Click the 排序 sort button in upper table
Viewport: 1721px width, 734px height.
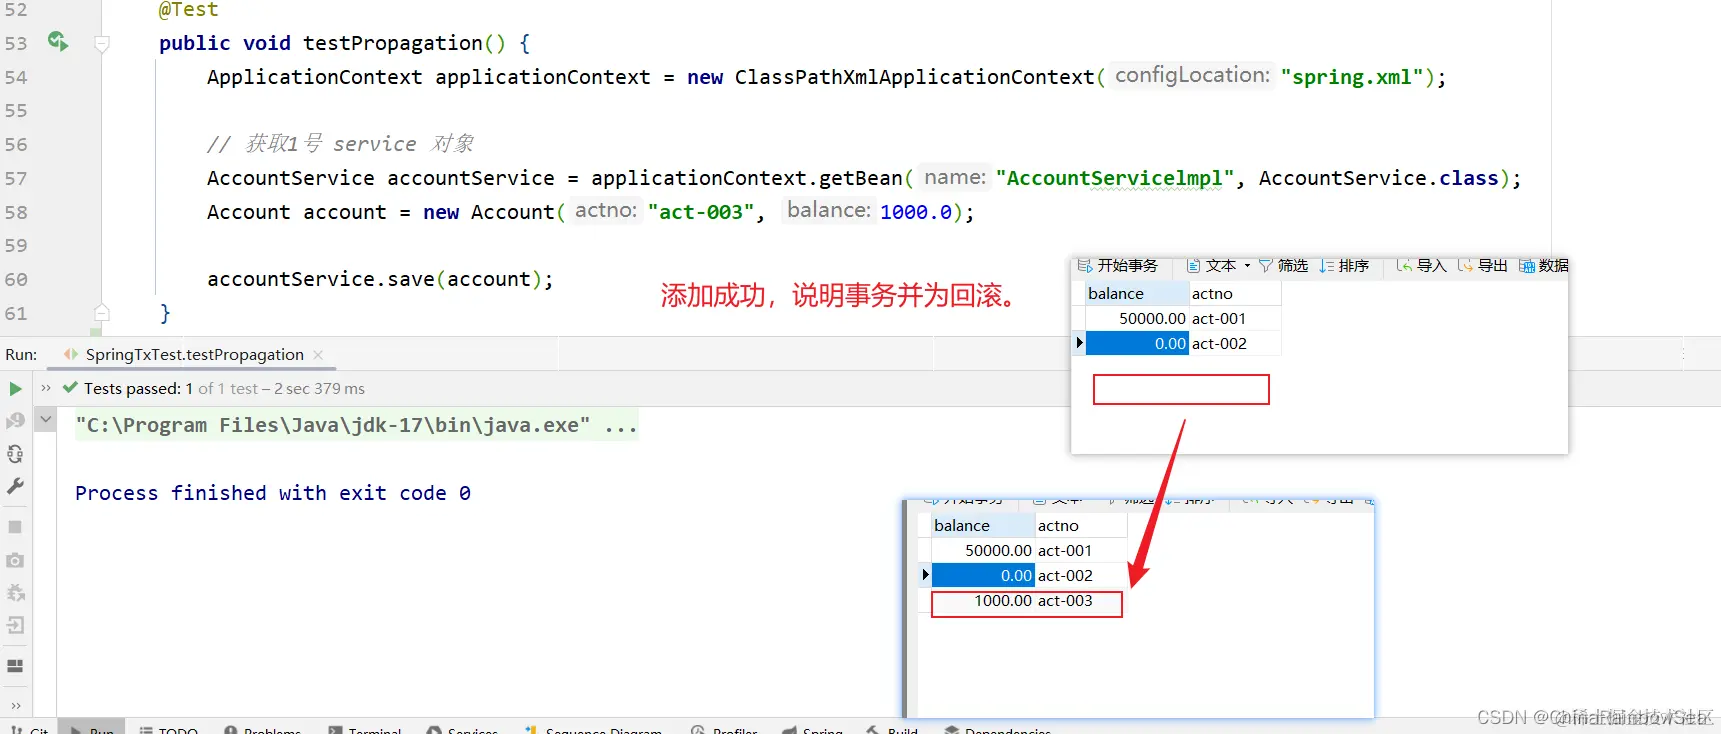[1344, 265]
